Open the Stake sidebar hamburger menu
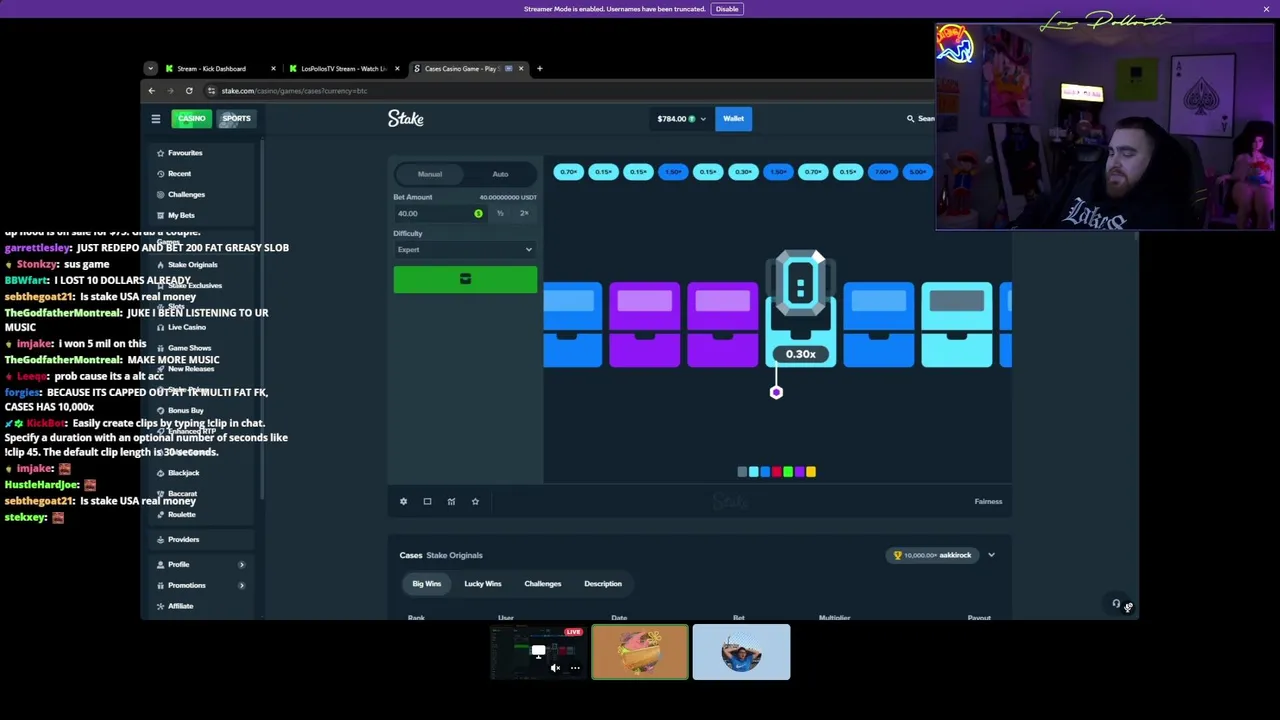 point(156,119)
